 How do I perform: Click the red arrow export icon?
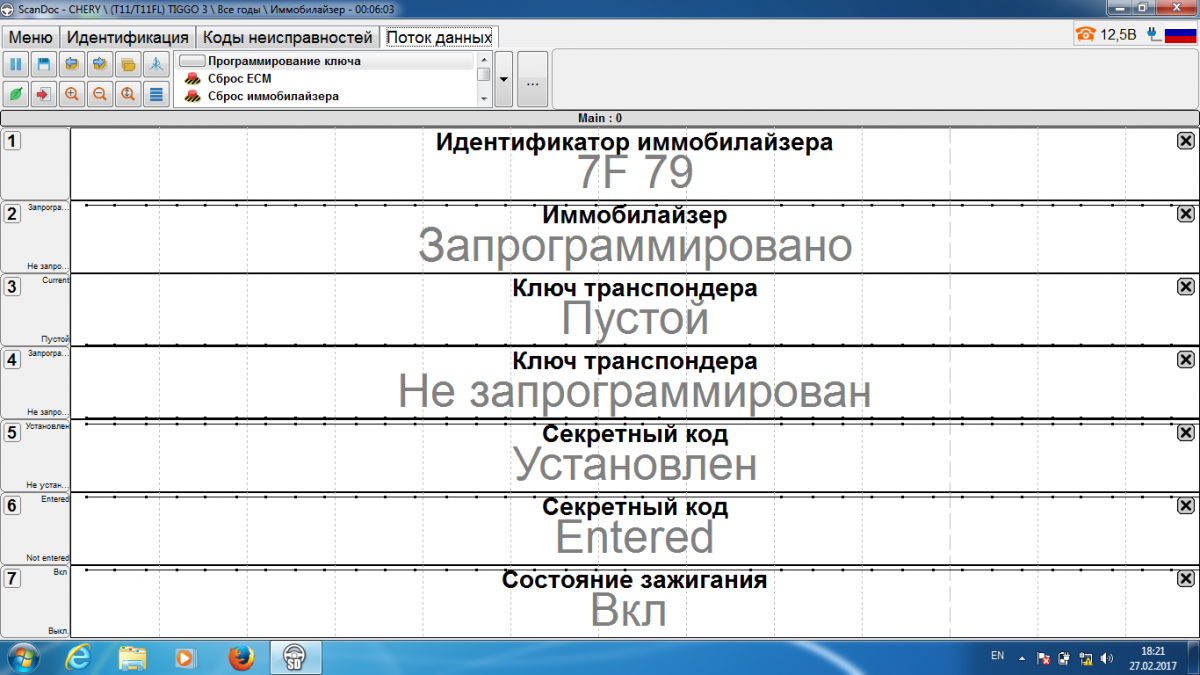click(x=44, y=94)
